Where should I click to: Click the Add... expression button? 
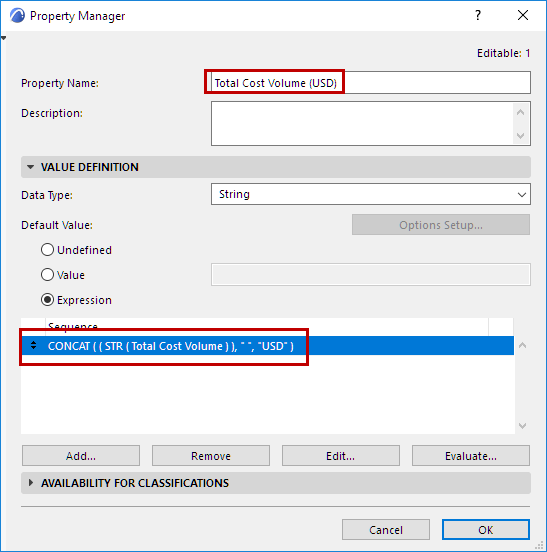(x=81, y=456)
